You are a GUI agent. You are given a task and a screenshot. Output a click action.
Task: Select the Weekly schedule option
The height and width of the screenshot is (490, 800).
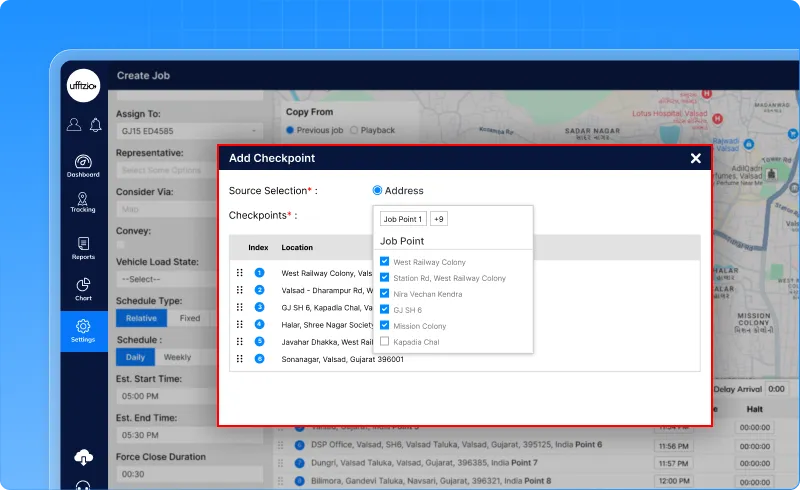(177, 357)
